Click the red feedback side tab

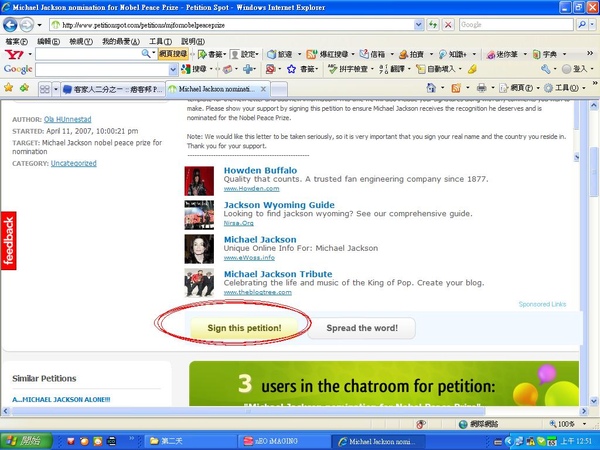click(8, 241)
